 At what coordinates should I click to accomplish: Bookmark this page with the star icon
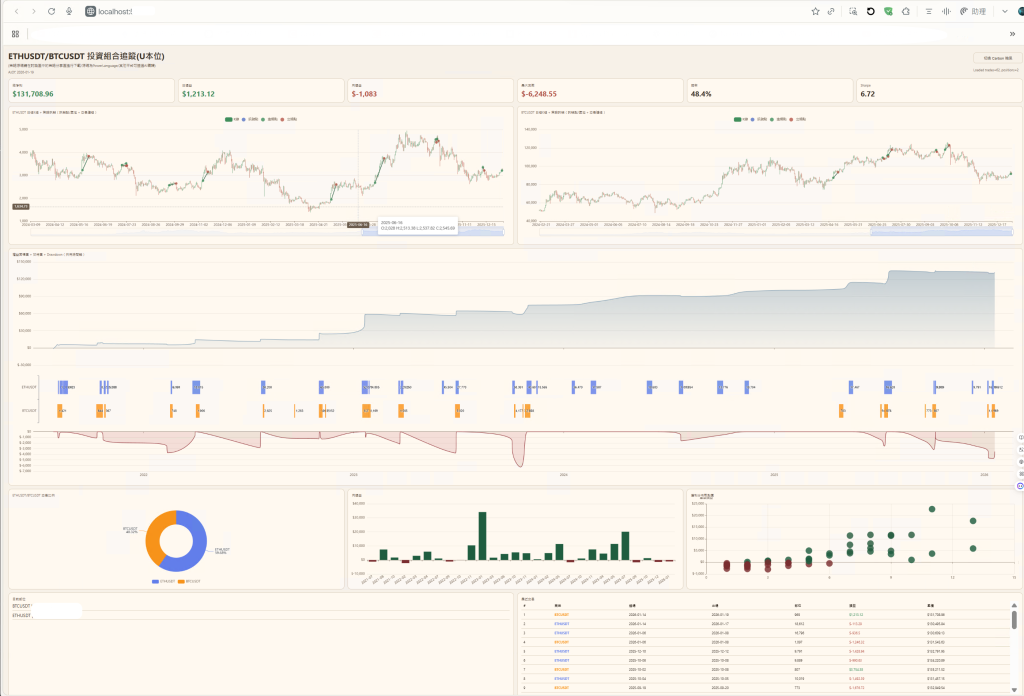pos(815,11)
